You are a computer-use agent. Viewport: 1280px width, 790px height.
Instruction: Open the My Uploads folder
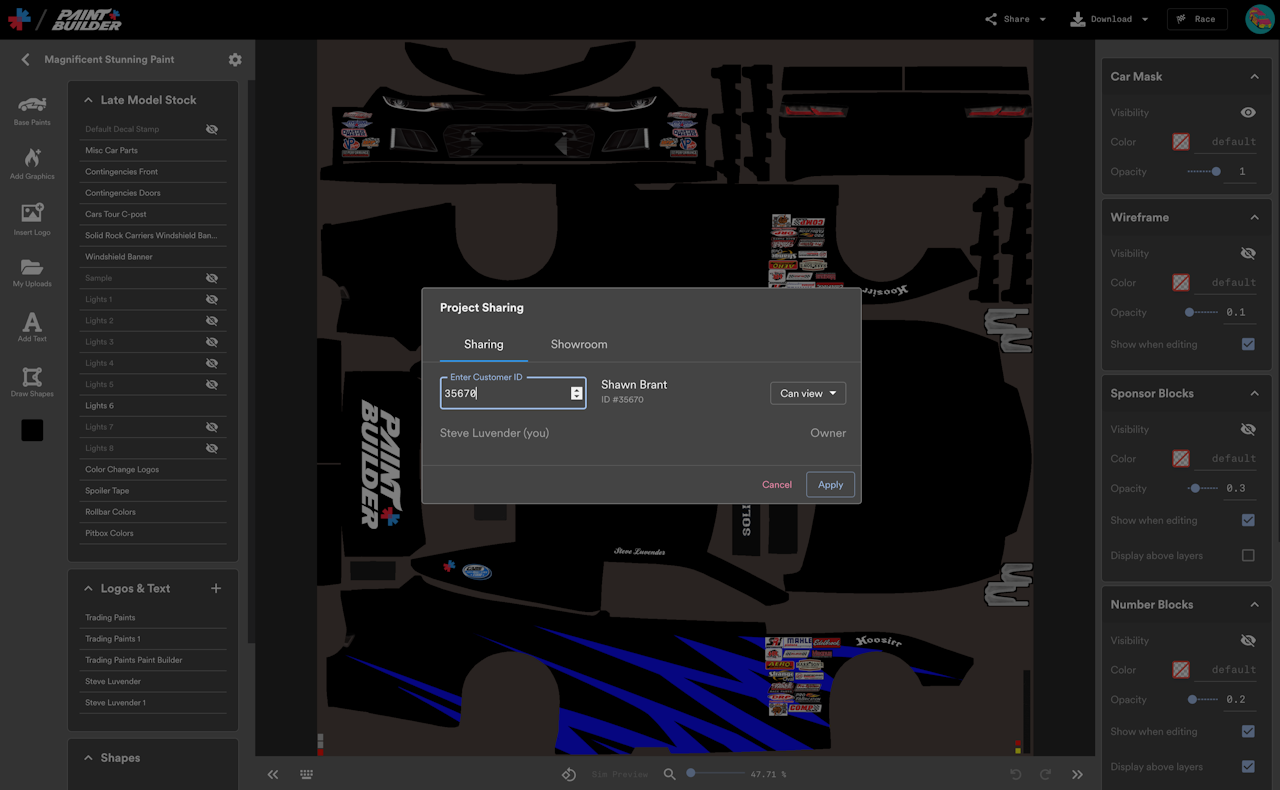(32, 272)
